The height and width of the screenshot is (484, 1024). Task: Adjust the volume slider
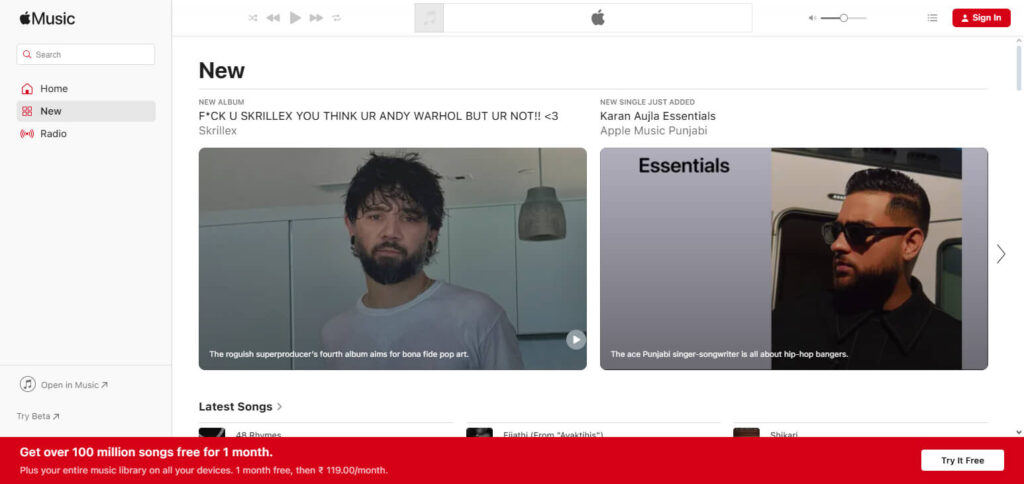coord(844,18)
